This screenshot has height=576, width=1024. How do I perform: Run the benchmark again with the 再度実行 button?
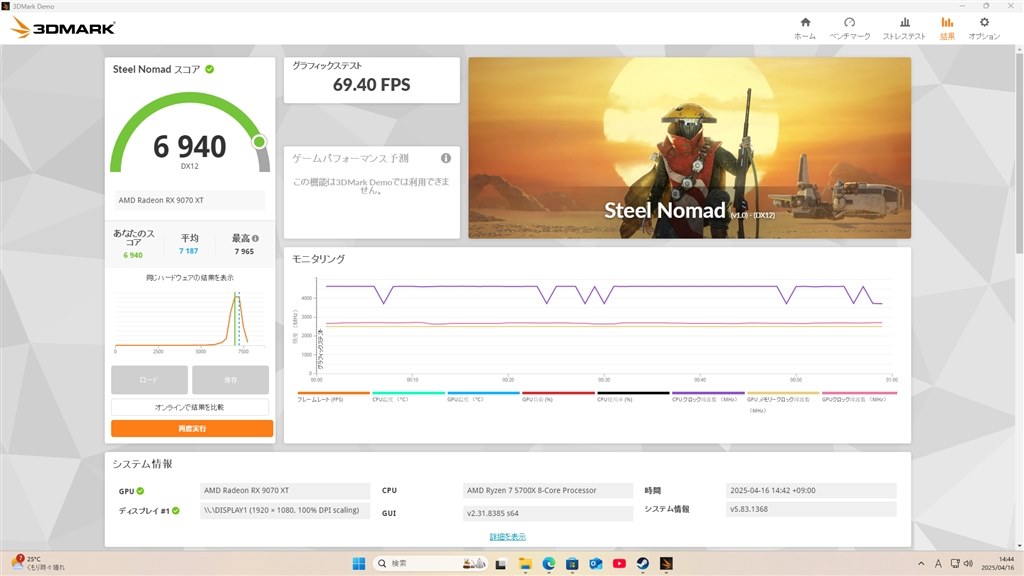(x=189, y=428)
